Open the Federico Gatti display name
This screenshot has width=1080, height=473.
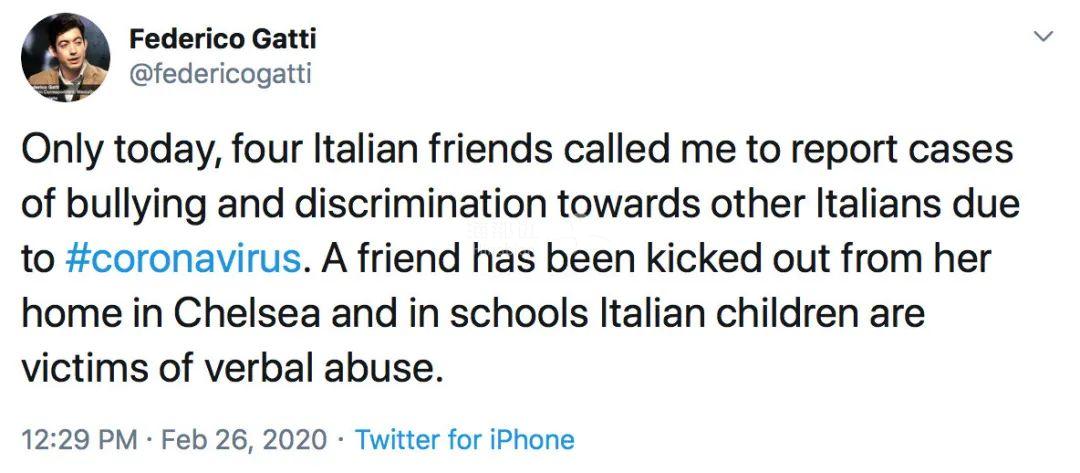[222, 39]
